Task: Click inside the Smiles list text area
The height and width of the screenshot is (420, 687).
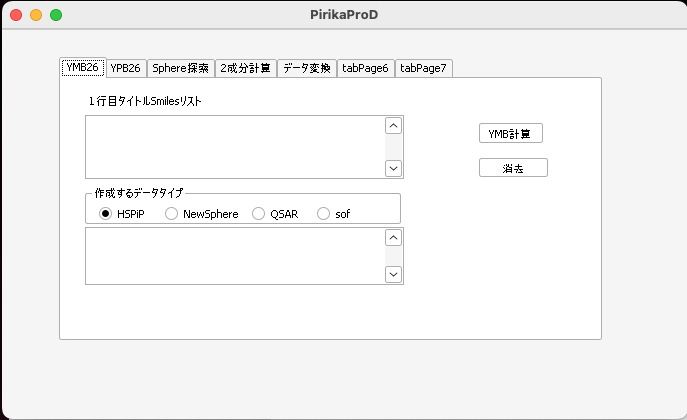Action: coord(234,147)
